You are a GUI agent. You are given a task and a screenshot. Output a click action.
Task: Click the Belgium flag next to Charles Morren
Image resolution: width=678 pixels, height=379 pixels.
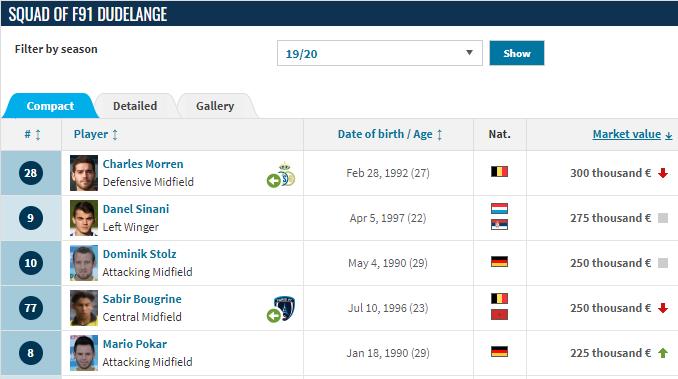[499, 172]
